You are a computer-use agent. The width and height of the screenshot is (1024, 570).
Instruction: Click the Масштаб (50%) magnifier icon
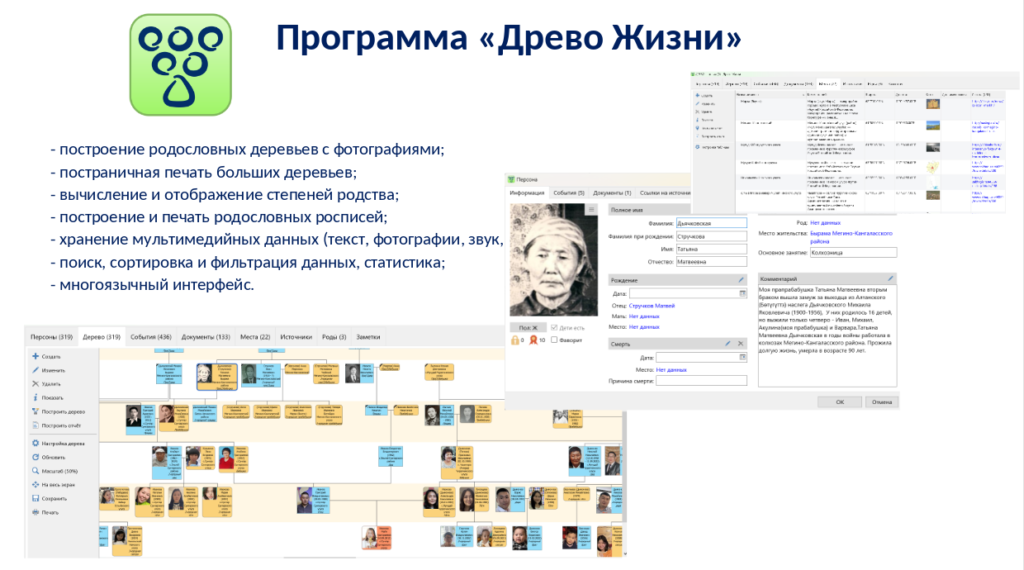(35, 470)
